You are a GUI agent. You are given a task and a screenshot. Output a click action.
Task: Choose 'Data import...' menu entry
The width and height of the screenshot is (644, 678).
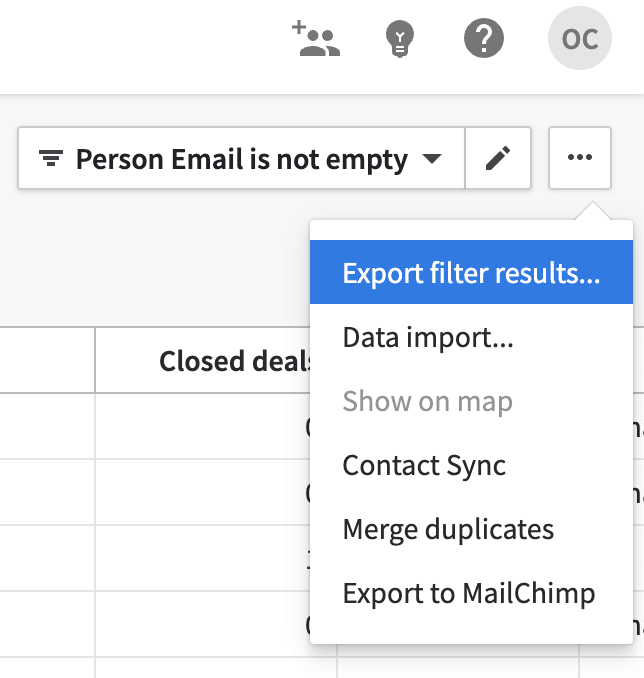coord(428,337)
